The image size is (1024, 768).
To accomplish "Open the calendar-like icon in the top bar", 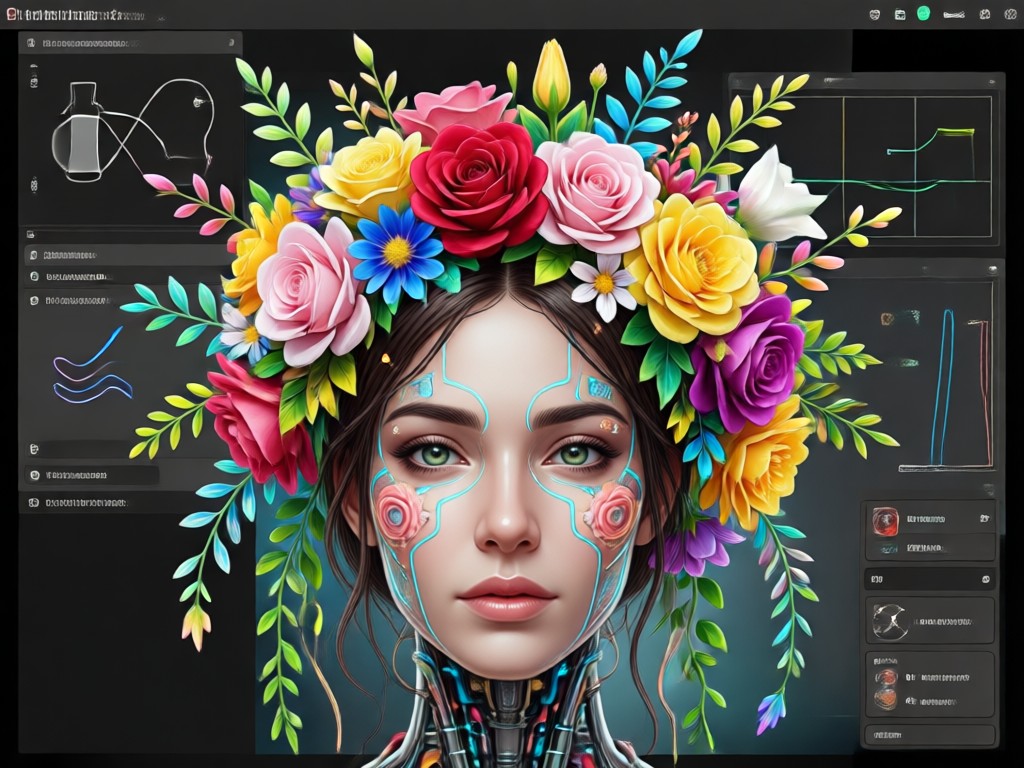I will pos(899,14).
